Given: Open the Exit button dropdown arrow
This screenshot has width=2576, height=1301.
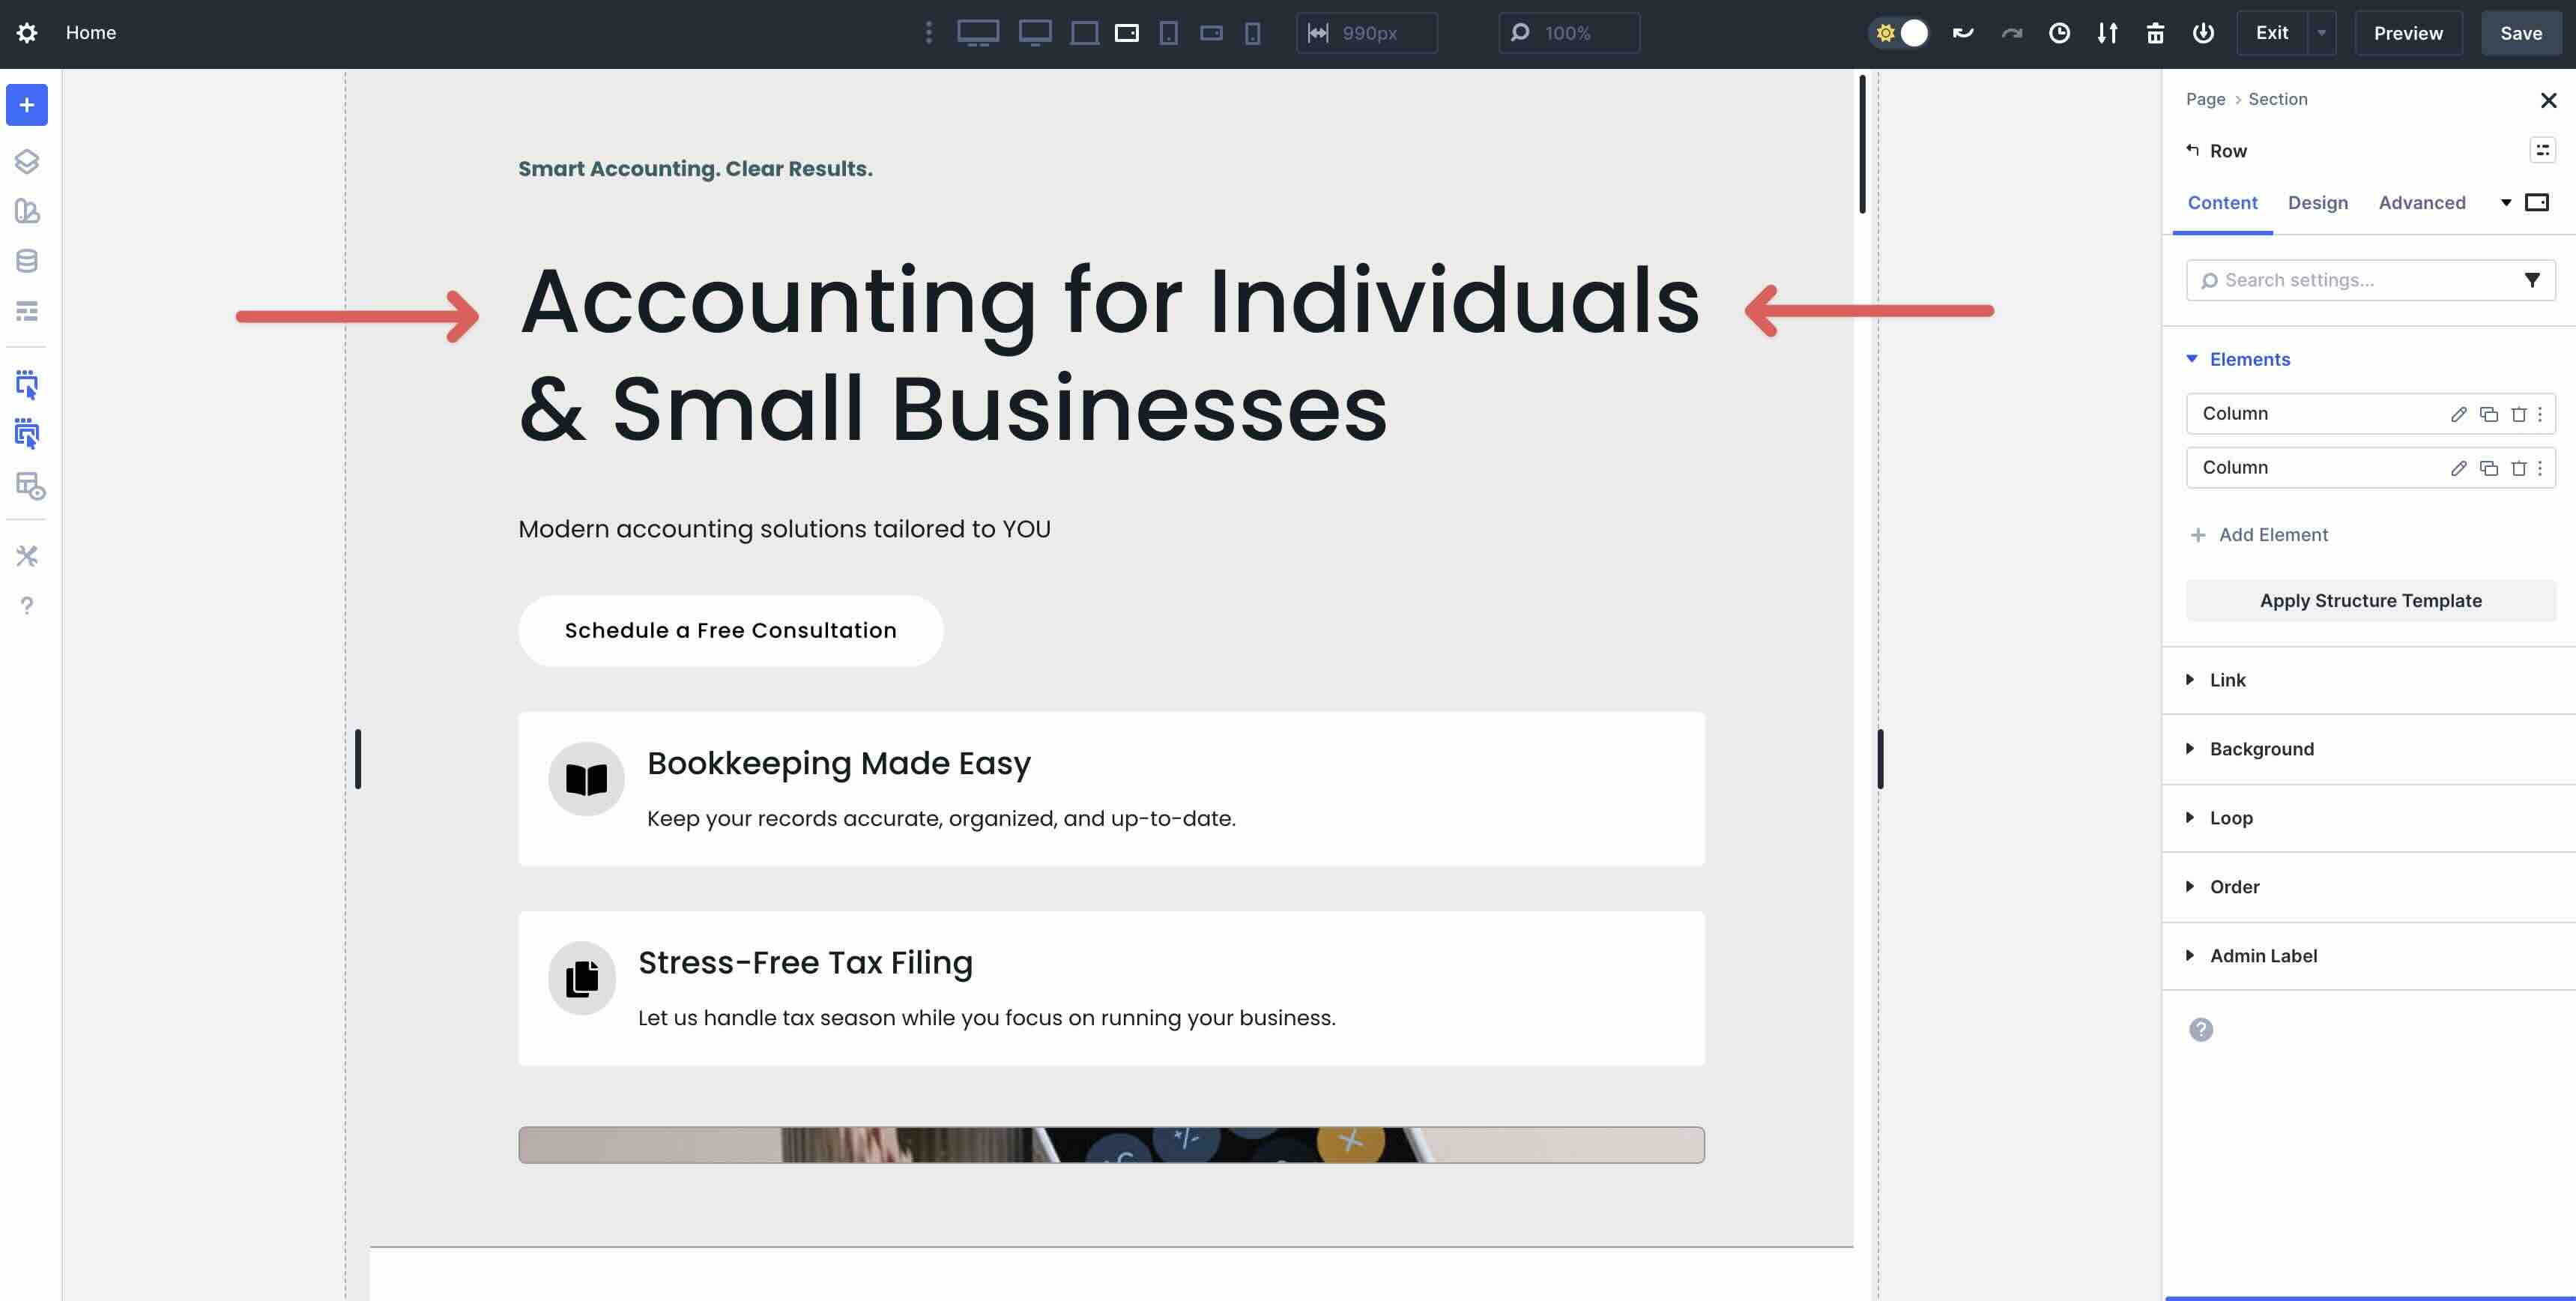Looking at the screenshot, I should tap(2322, 33).
